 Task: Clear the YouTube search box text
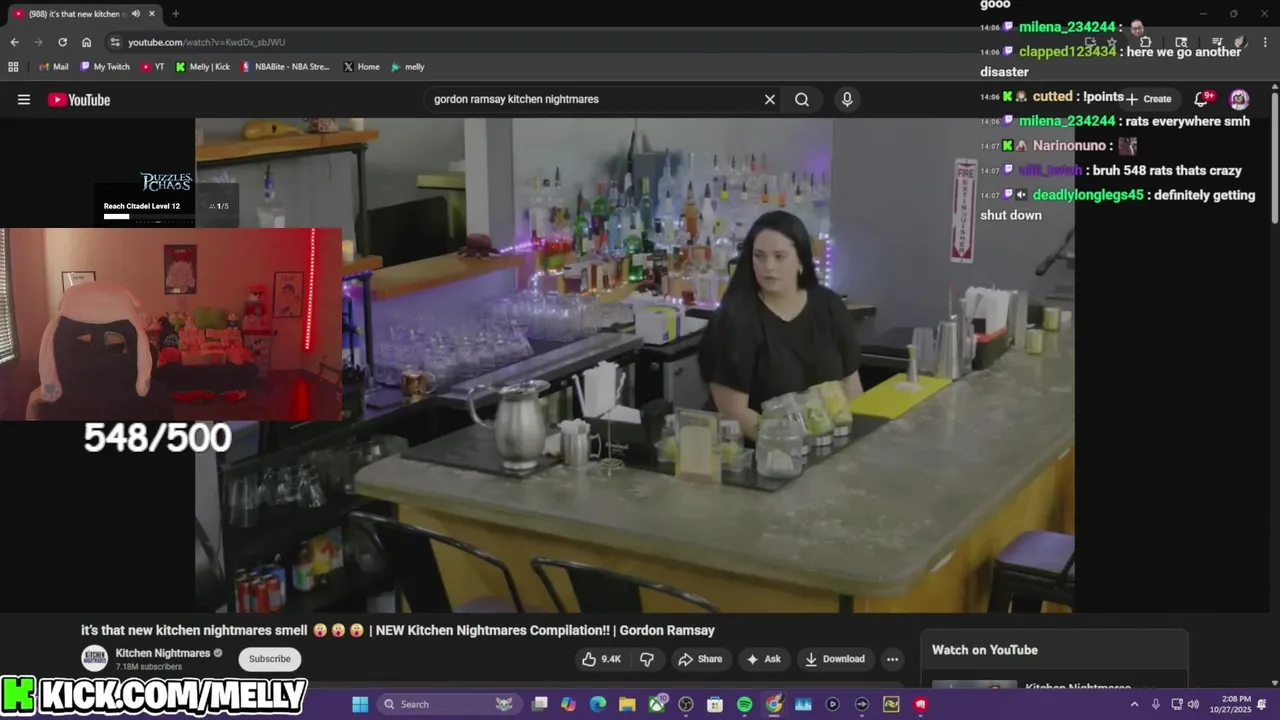coord(770,99)
